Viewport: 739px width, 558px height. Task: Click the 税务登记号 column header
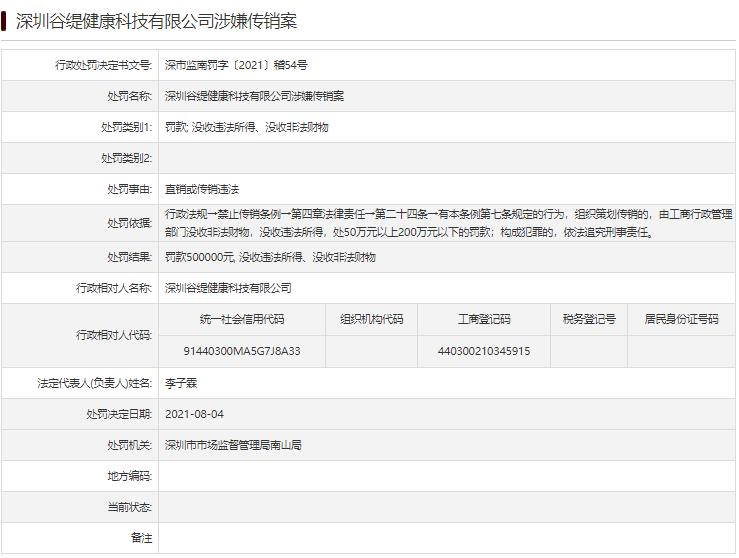pyautogui.click(x=589, y=320)
